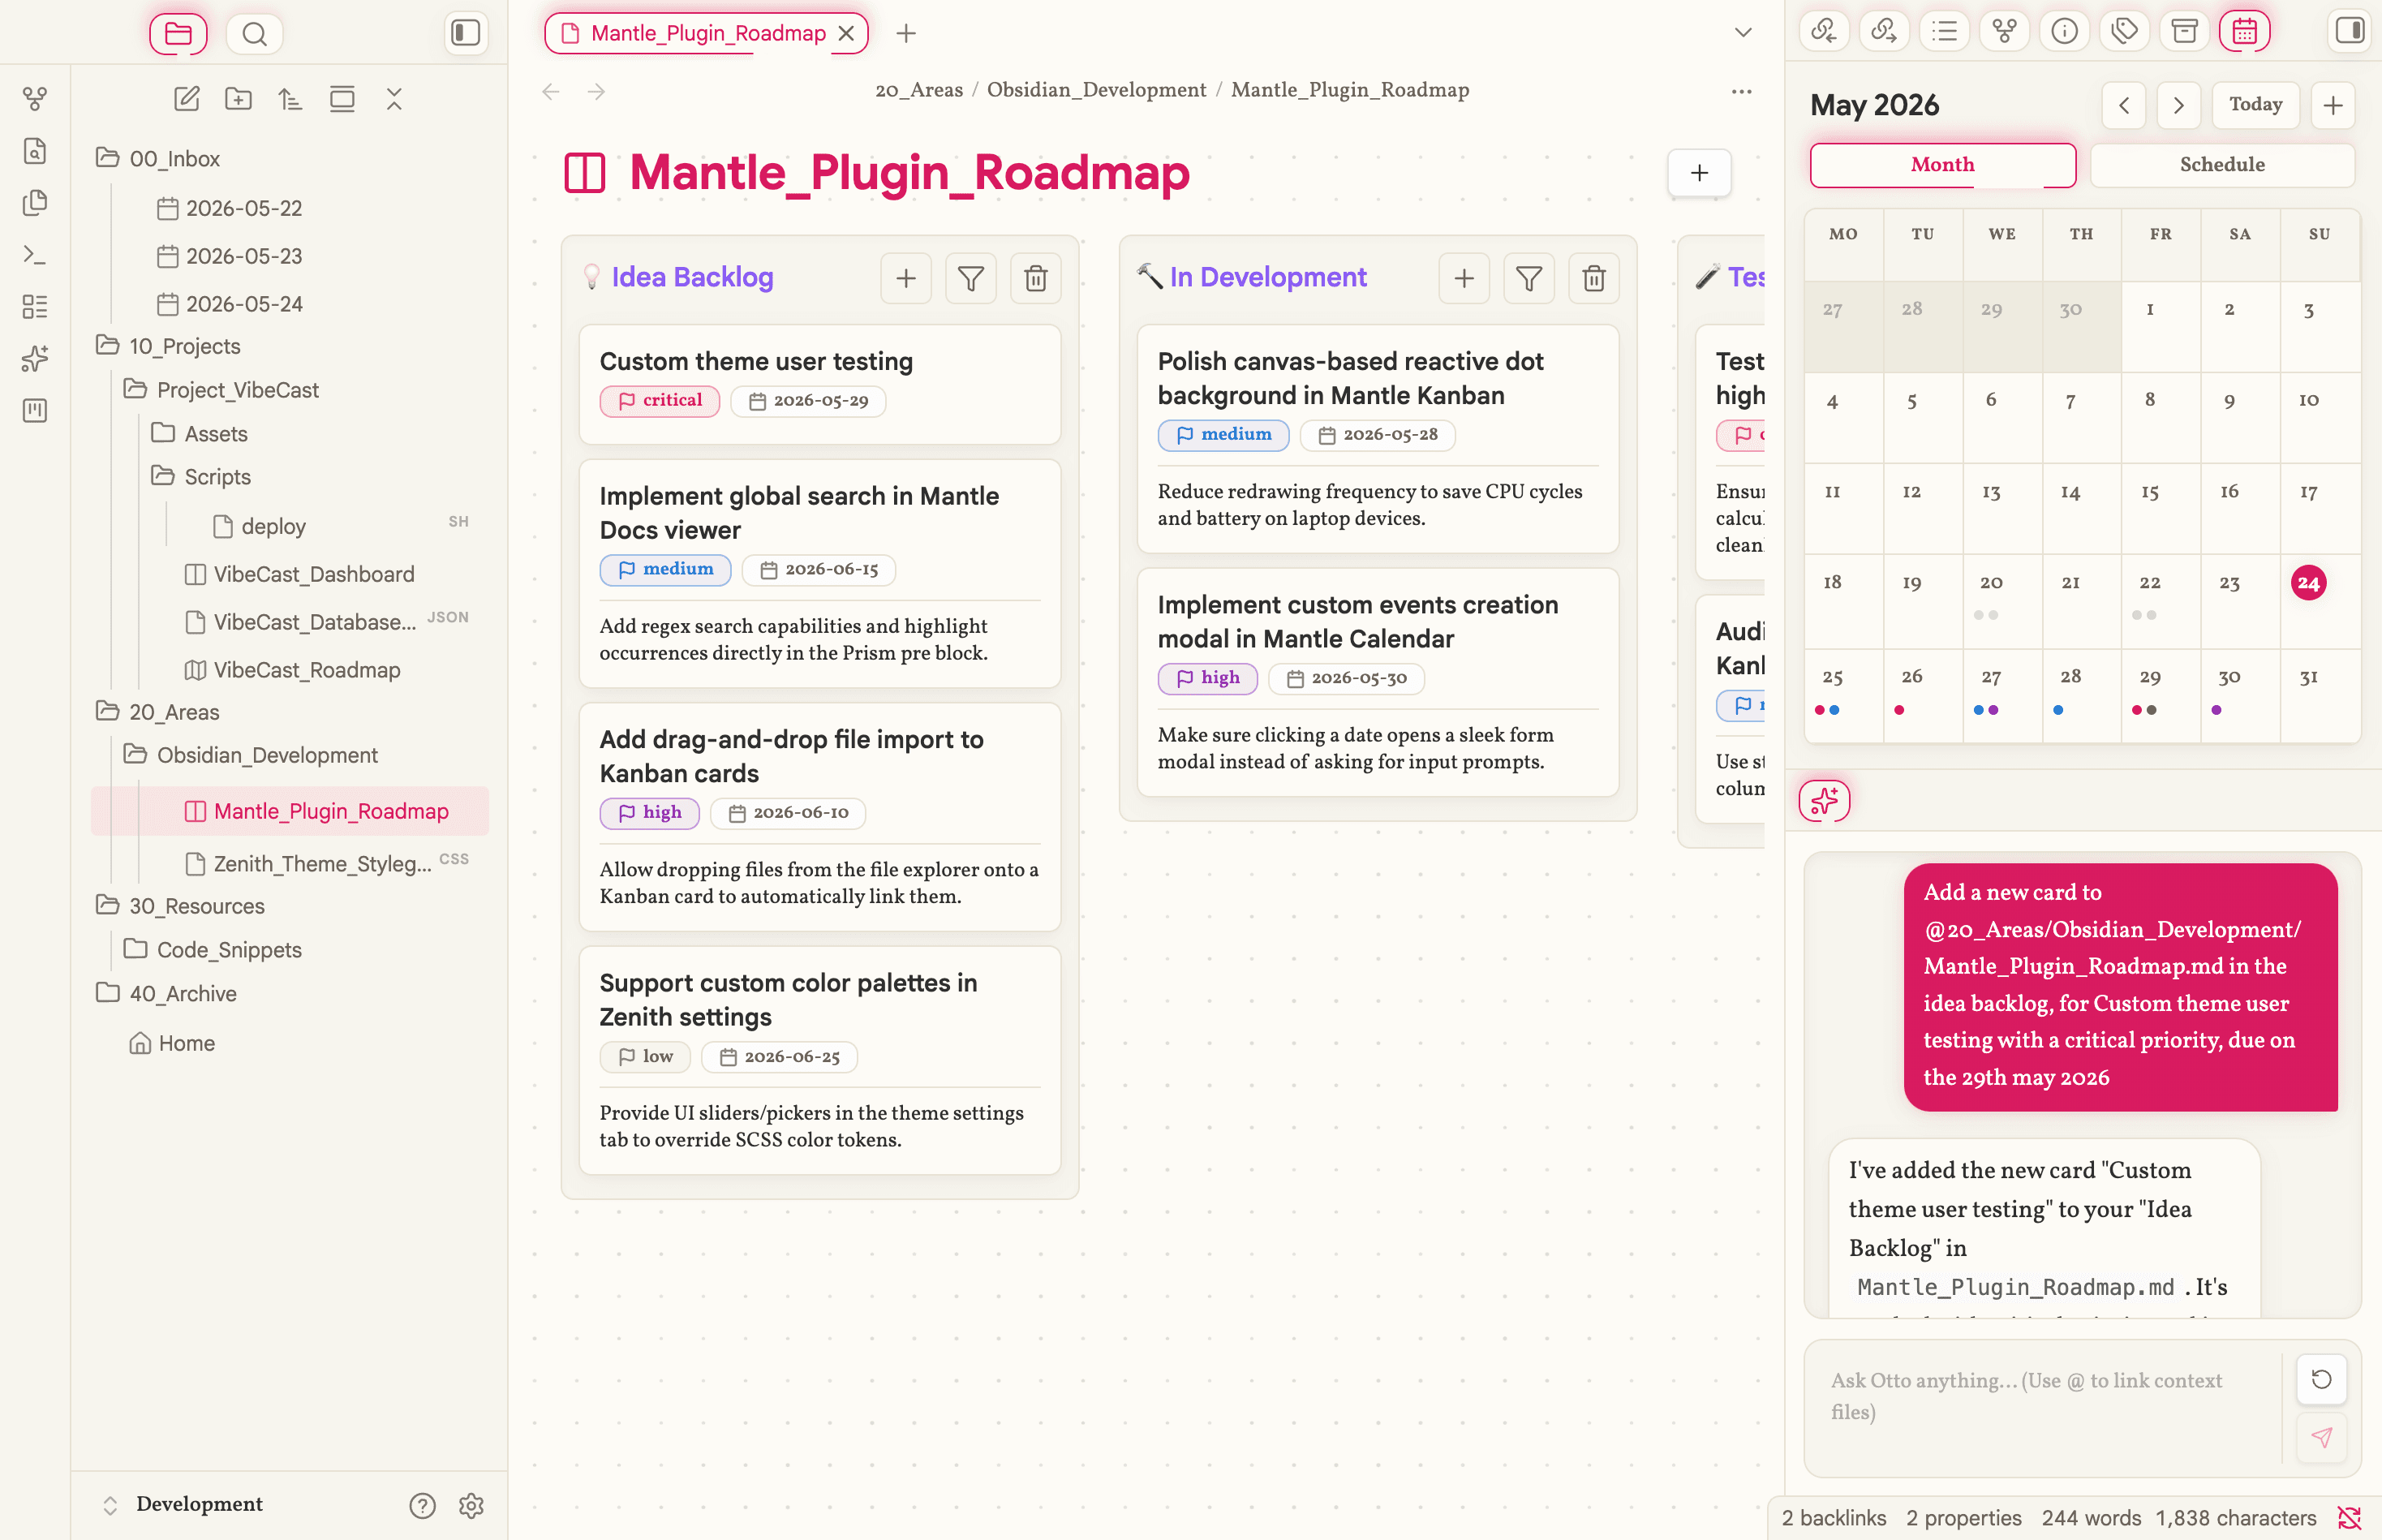The width and height of the screenshot is (2382, 1540).
Task: Click 2 properties in status bar
Action: [1963, 1518]
